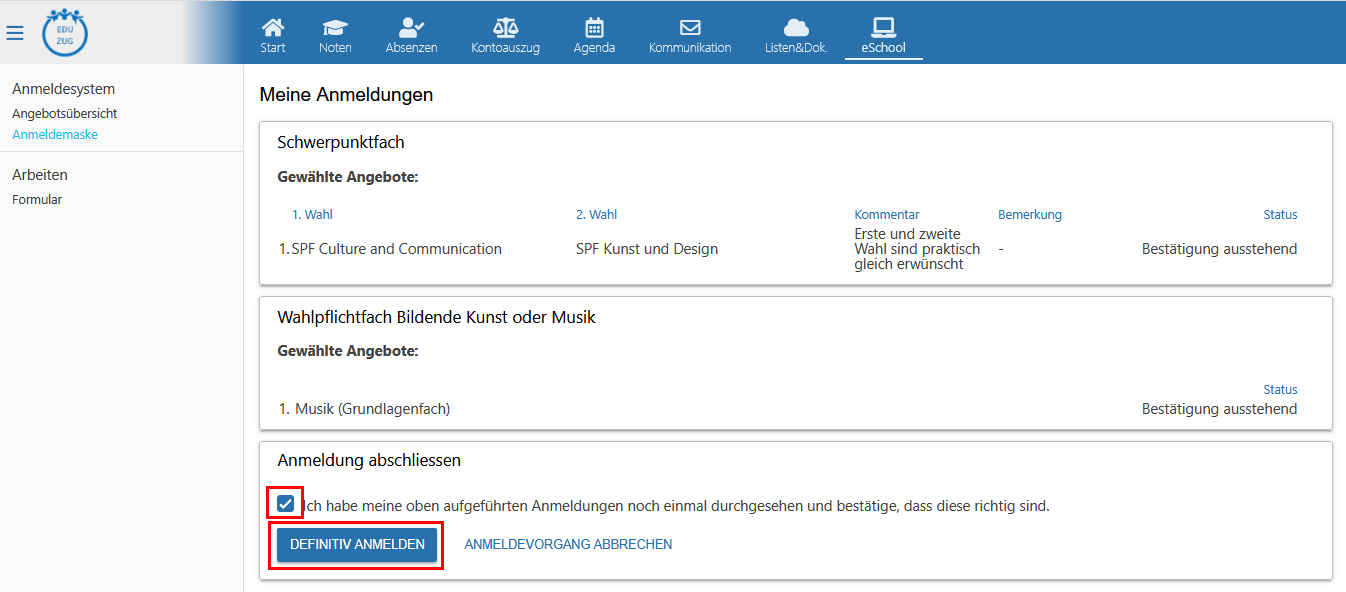
Task: Open Kontoauszug balance scale icon
Action: point(505,28)
